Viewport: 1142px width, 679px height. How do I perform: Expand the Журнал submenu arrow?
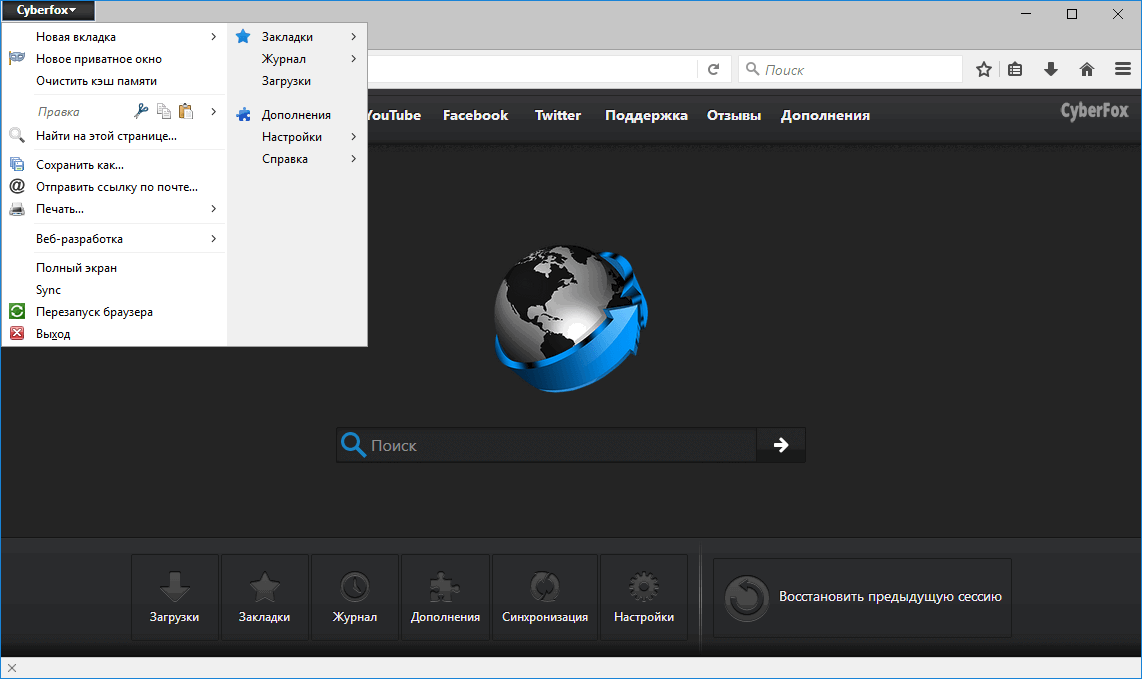click(353, 58)
